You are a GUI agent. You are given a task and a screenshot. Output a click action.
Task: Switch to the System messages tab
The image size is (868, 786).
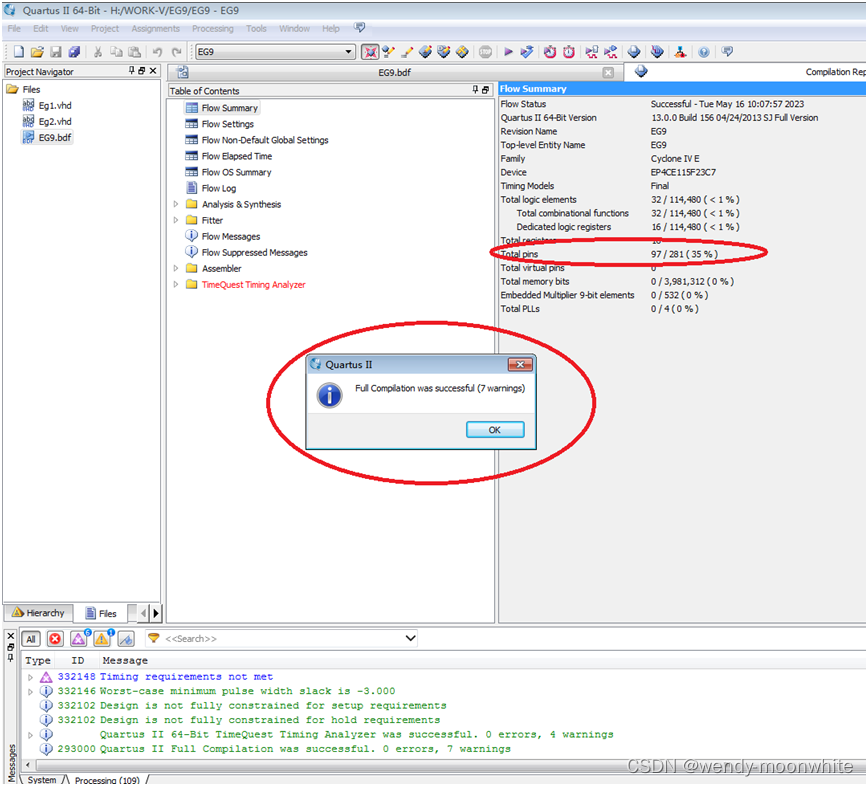click(x=42, y=779)
